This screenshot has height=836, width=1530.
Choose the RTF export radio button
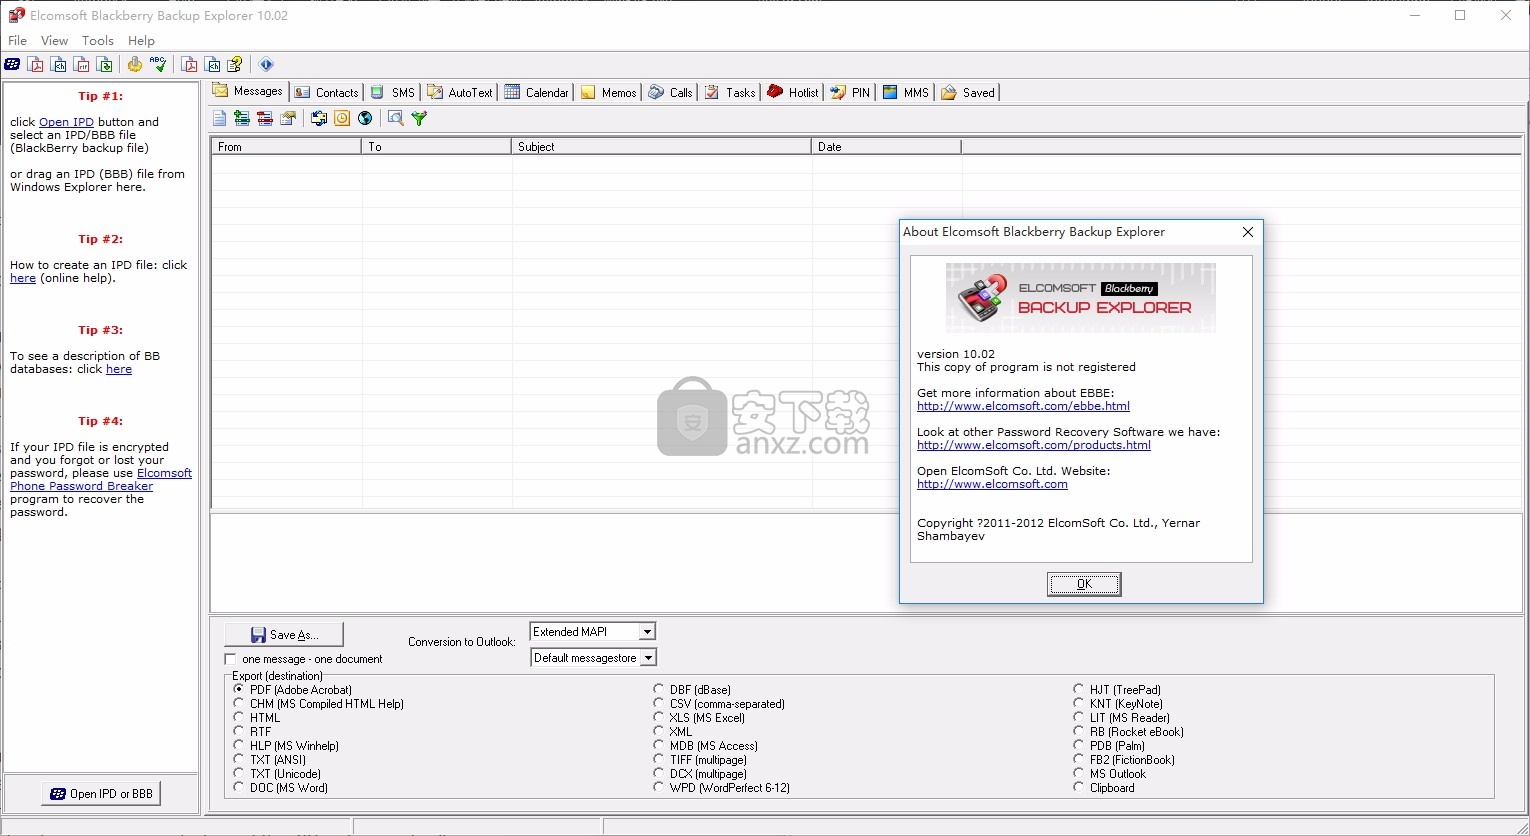tap(239, 731)
